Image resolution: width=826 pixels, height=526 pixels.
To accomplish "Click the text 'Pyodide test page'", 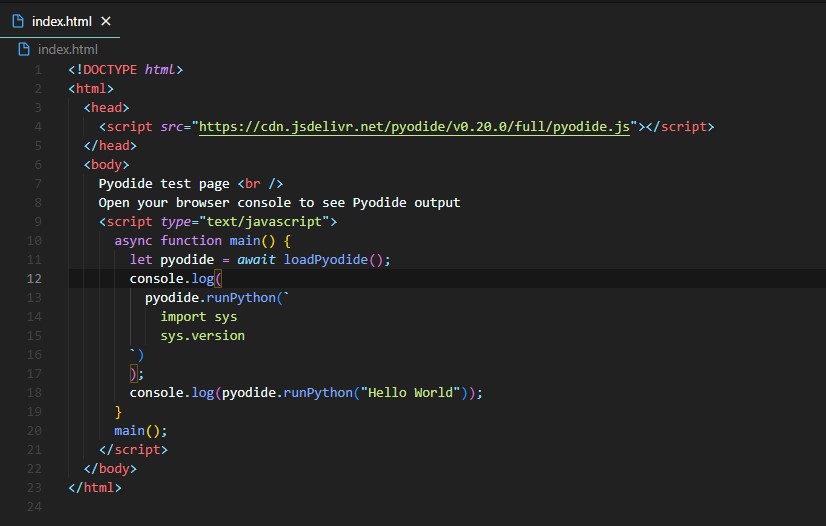I will tap(164, 184).
